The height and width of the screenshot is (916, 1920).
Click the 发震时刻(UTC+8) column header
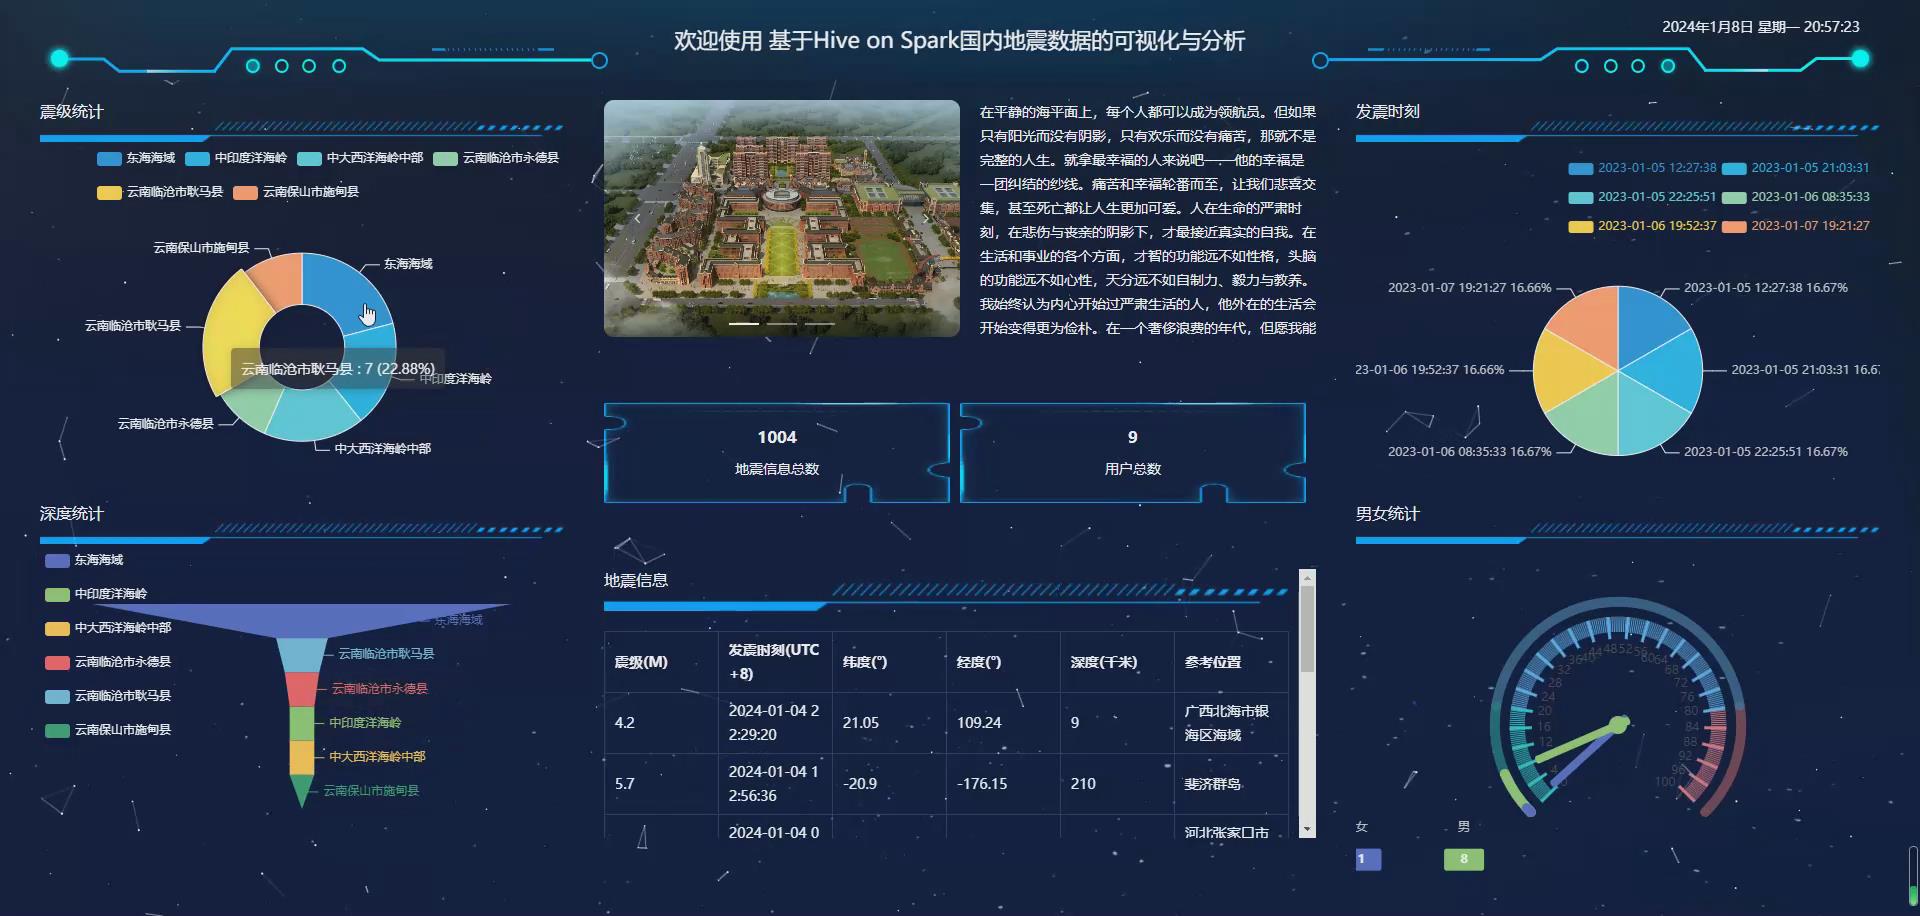click(x=775, y=662)
